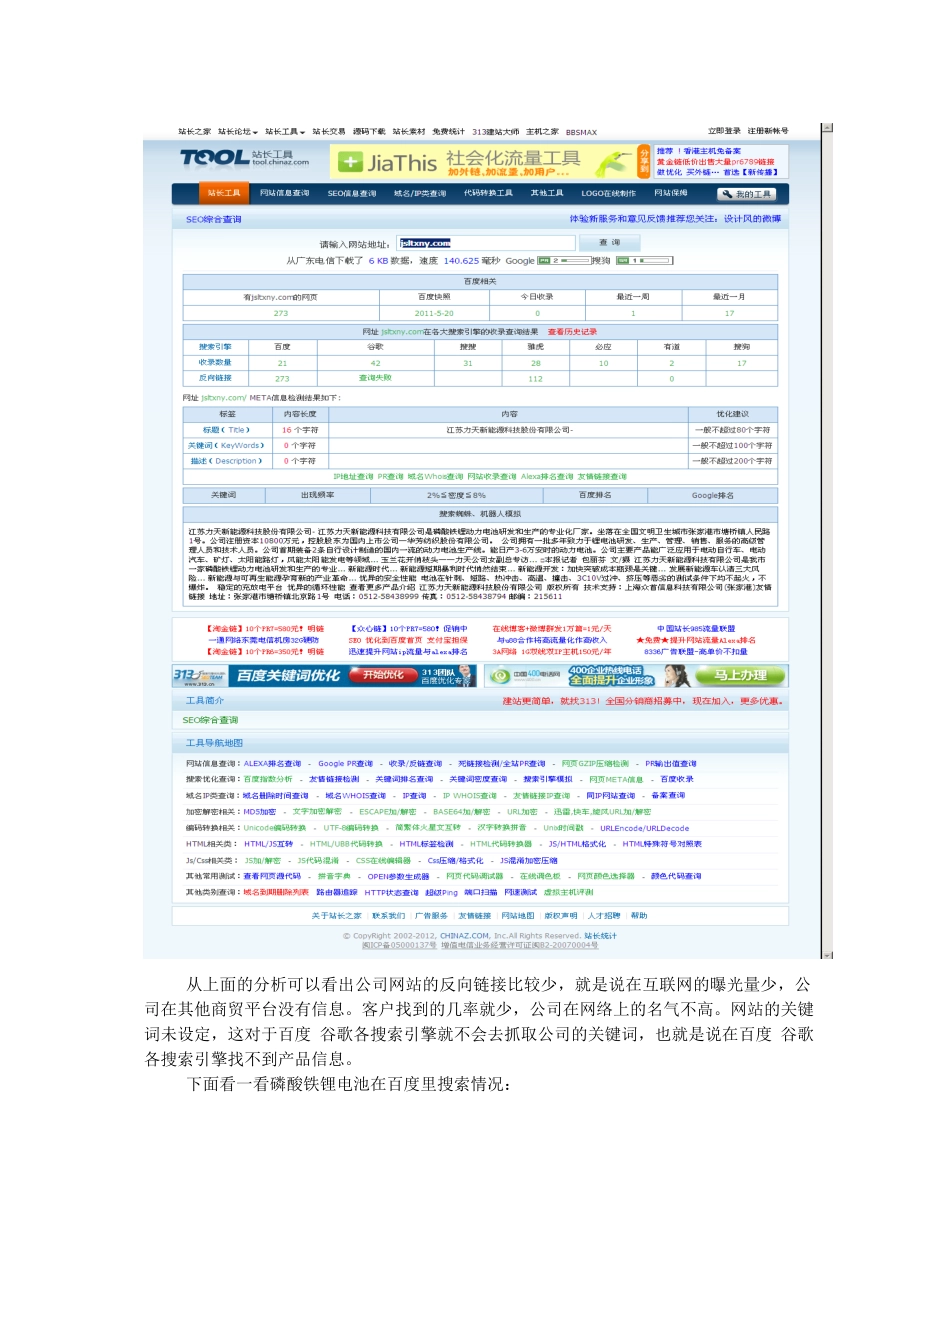Open the 网站保姆 nav tab
This screenshot has height=1344, width=950.
(x=671, y=193)
